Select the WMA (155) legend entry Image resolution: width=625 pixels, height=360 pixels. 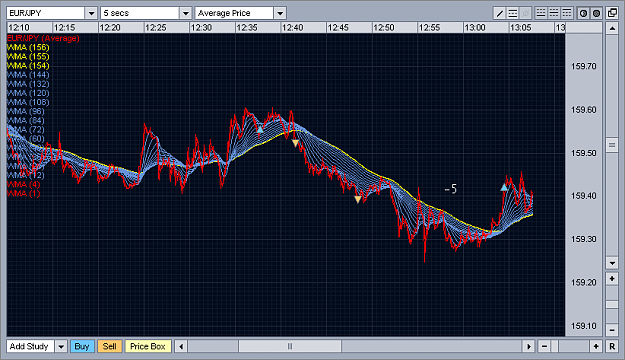(28, 57)
